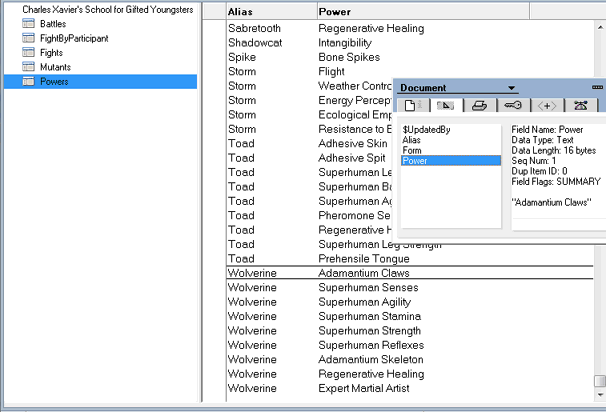The width and height of the screenshot is (606, 412).
Task: Select the Powers view
Action: coord(100,82)
